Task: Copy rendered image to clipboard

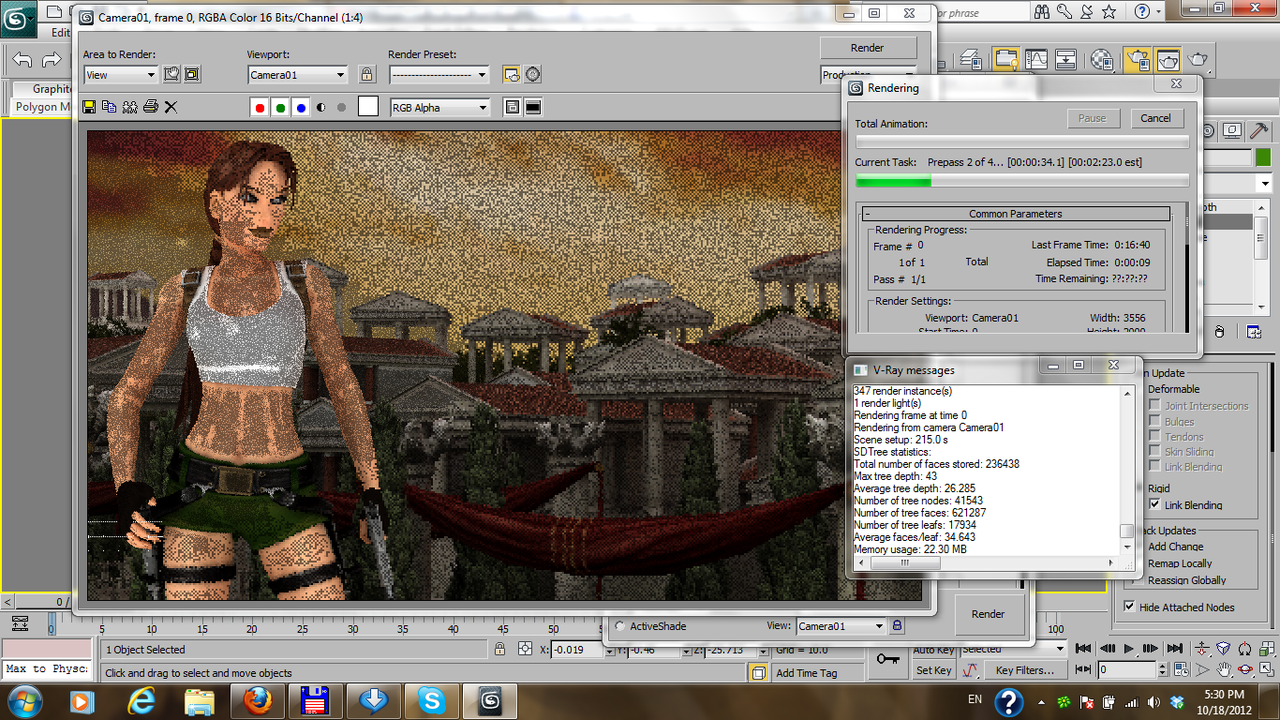Action: tap(109, 107)
